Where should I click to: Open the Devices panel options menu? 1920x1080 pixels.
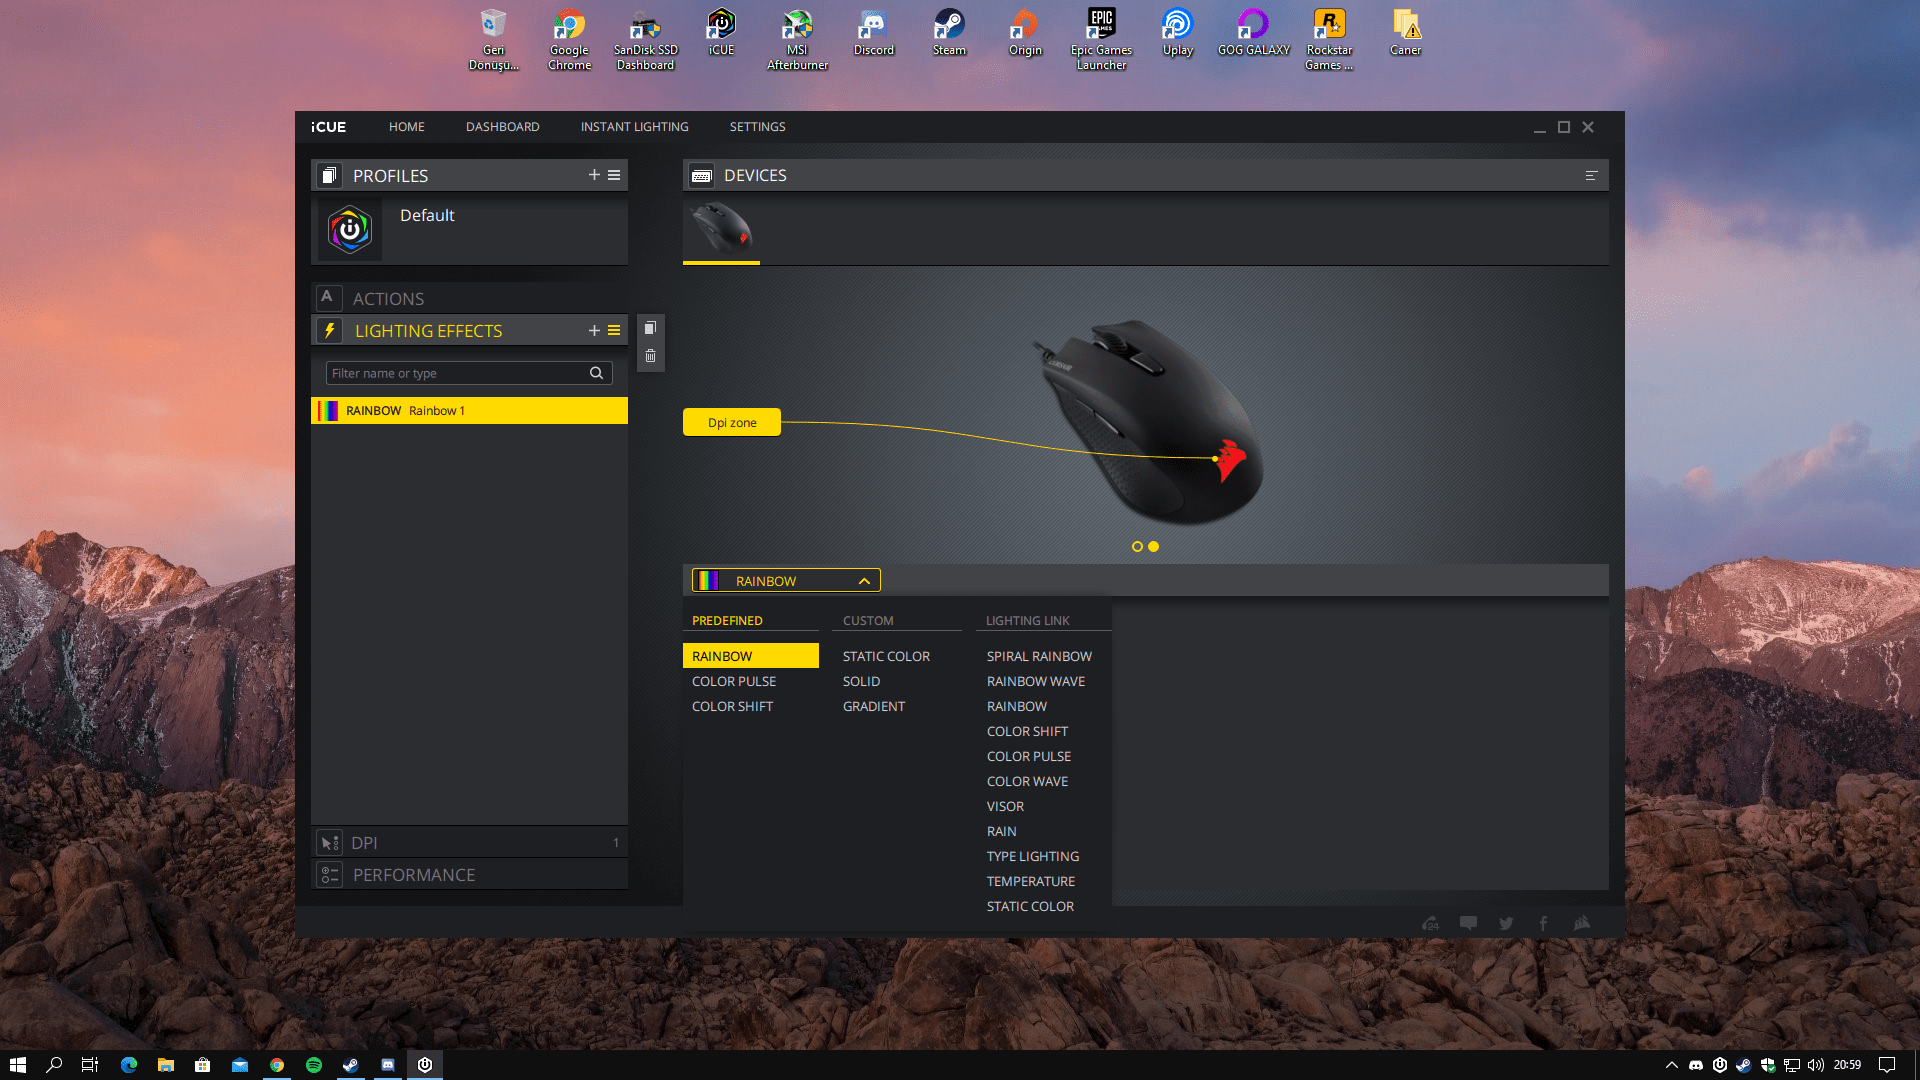(1591, 176)
